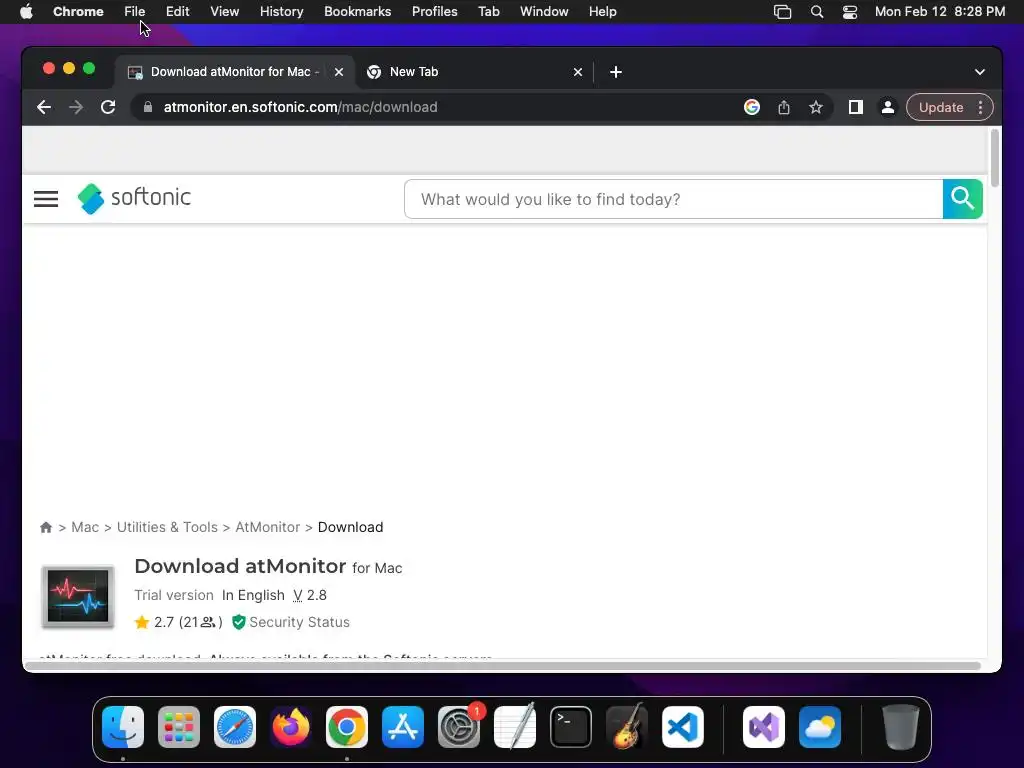This screenshot has width=1024, height=768.
Task: Toggle the Chrome side panel
Action: click(856, 107)
